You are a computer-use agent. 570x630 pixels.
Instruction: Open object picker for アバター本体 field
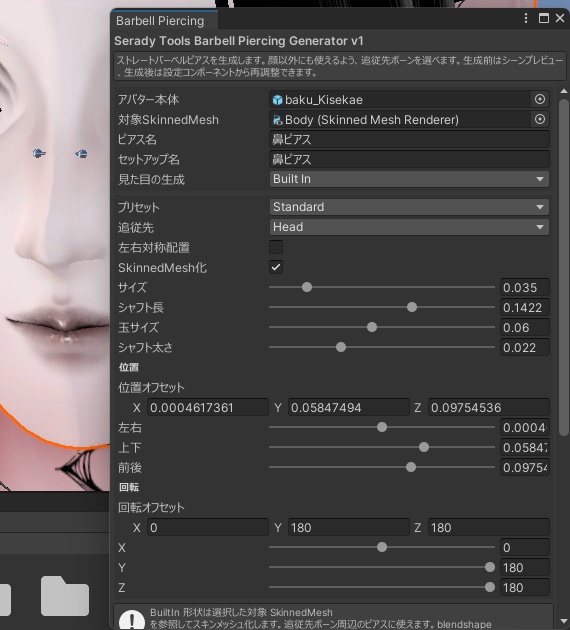coord(540,99)
